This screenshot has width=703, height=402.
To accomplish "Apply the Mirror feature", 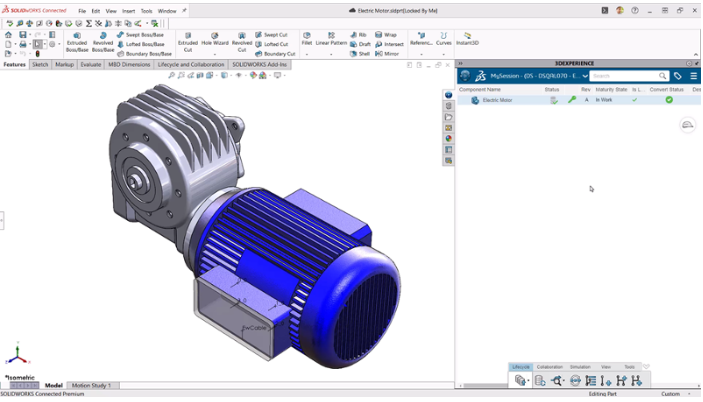I will (387, 54).
